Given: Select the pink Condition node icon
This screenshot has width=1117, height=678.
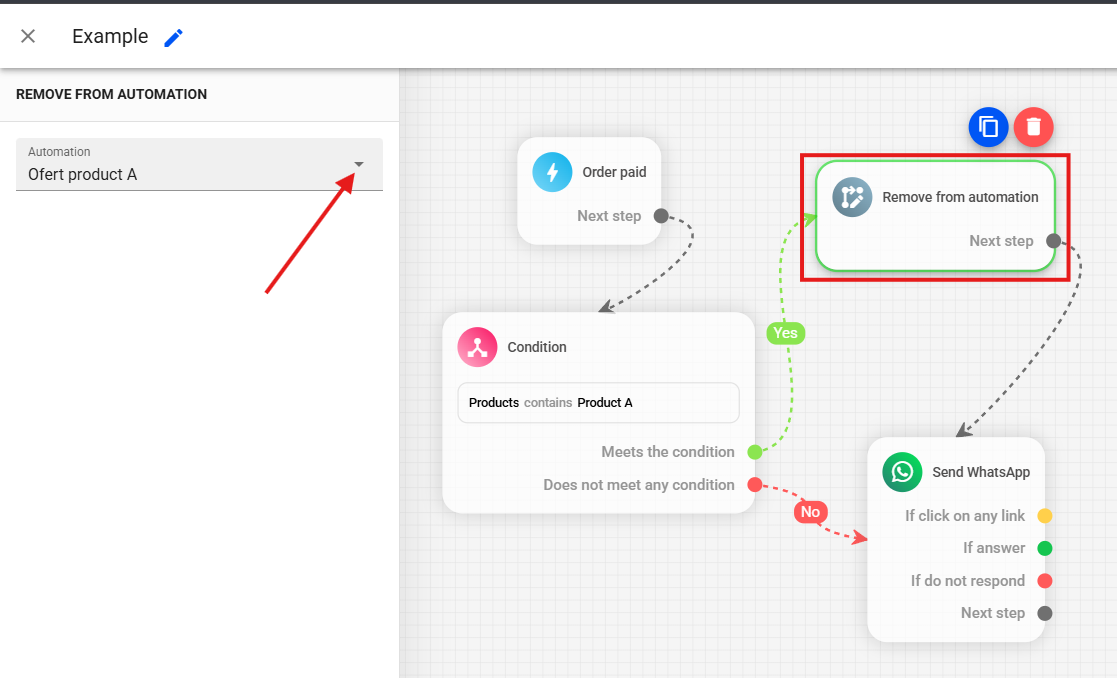Looking at the screenshot, I should pos(477,347).
